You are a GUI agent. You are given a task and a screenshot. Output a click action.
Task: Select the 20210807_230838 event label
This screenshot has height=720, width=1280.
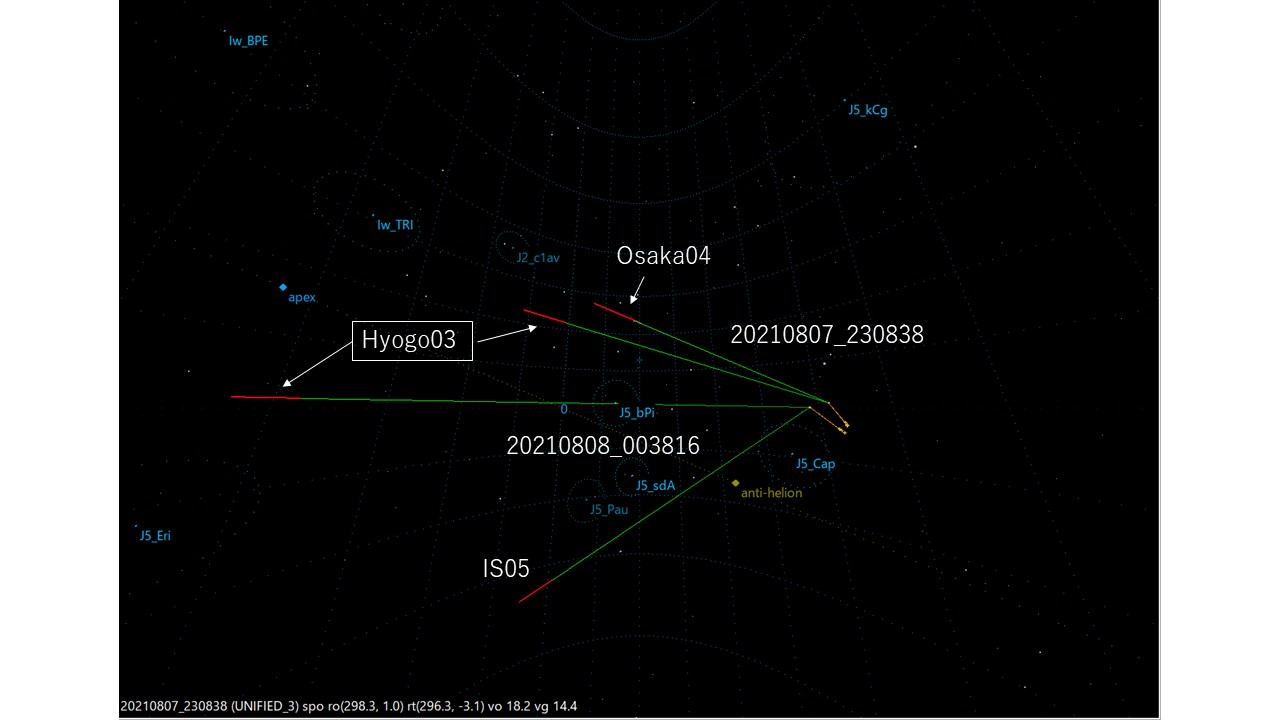point(827,335)
